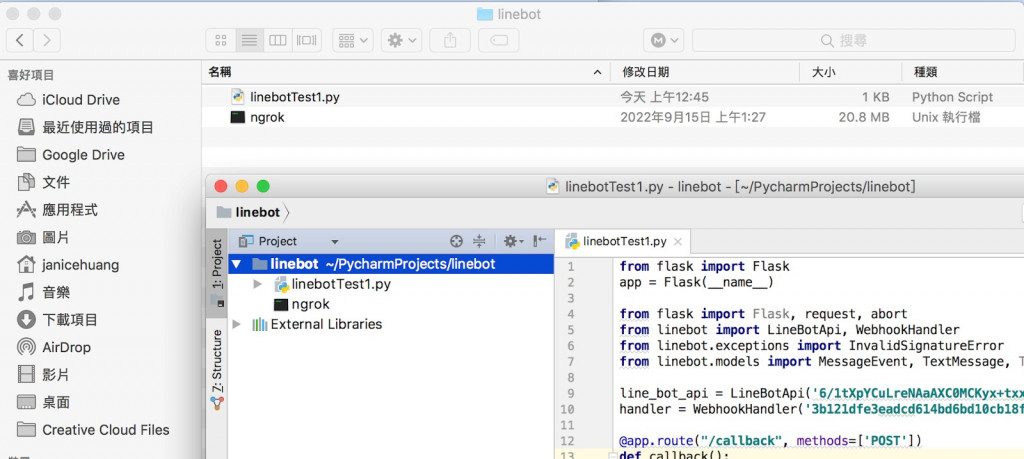Go back in Finder window
This screenshot has width=1024, height=459.
tap(20, 40)
